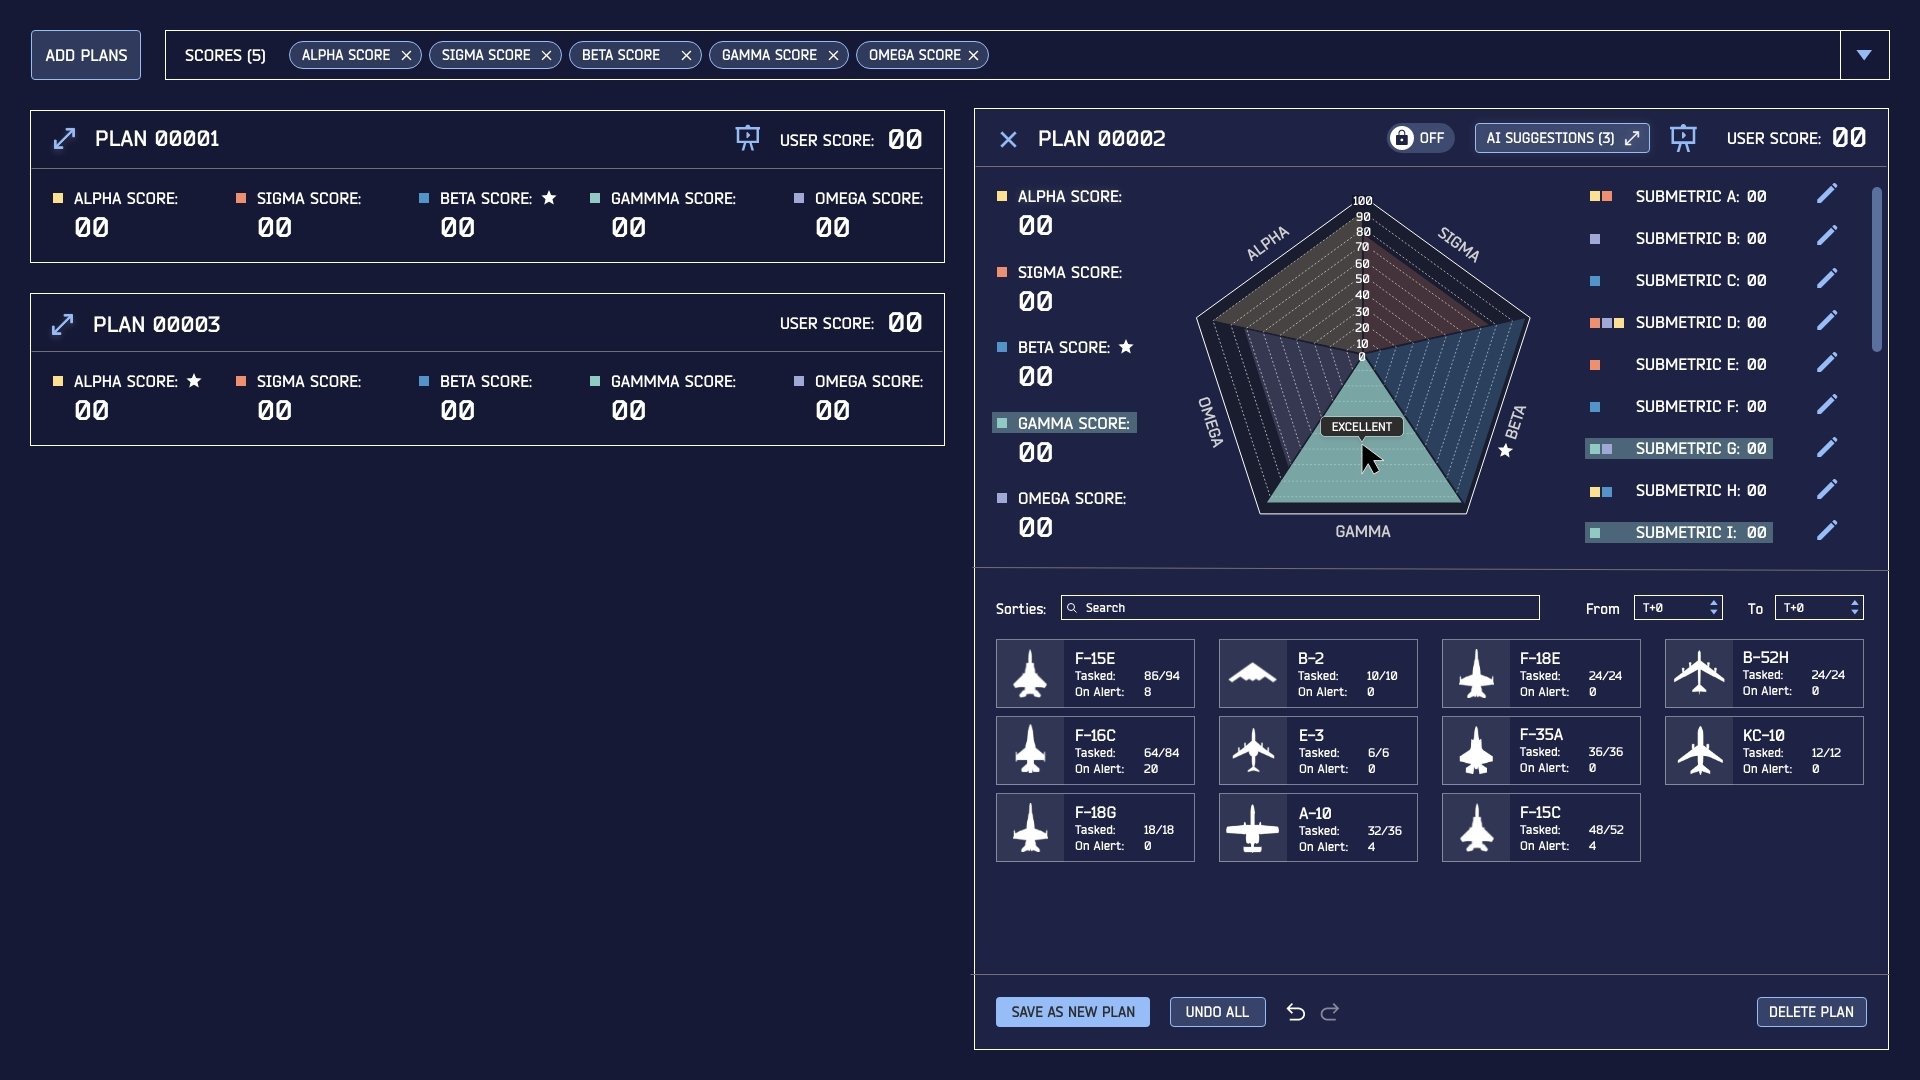Select the A-10 sortie card
This screenshot has height=1080, width=1920.
(x=1318, y=828)
